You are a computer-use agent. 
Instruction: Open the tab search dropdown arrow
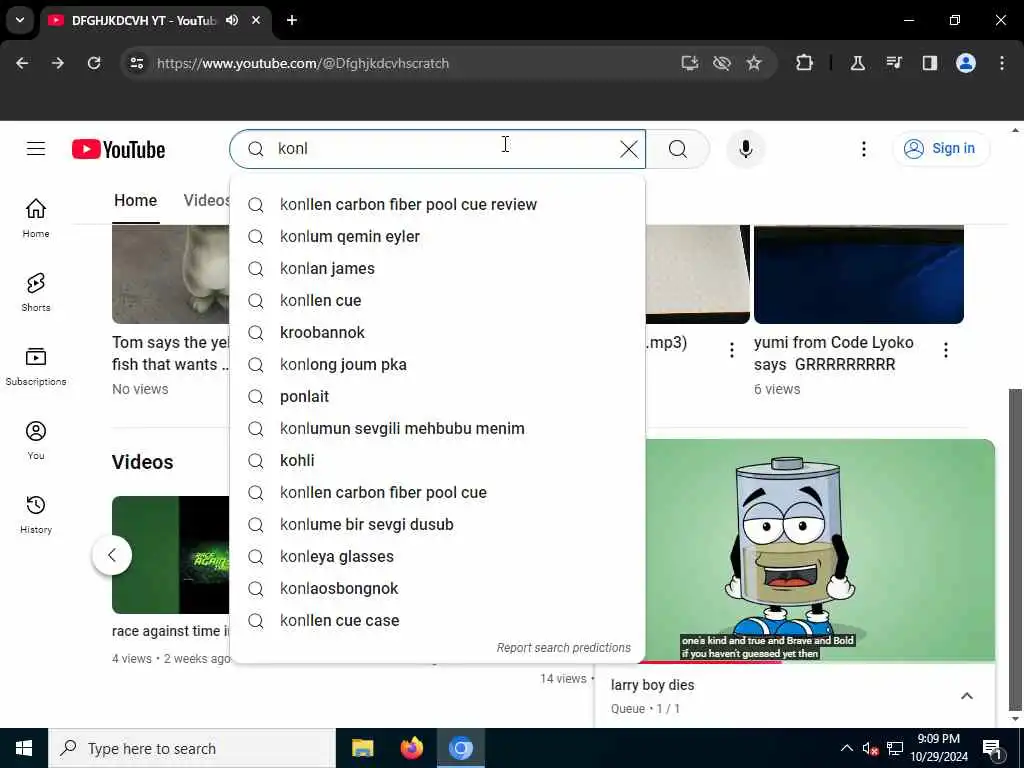coord(20,20)
